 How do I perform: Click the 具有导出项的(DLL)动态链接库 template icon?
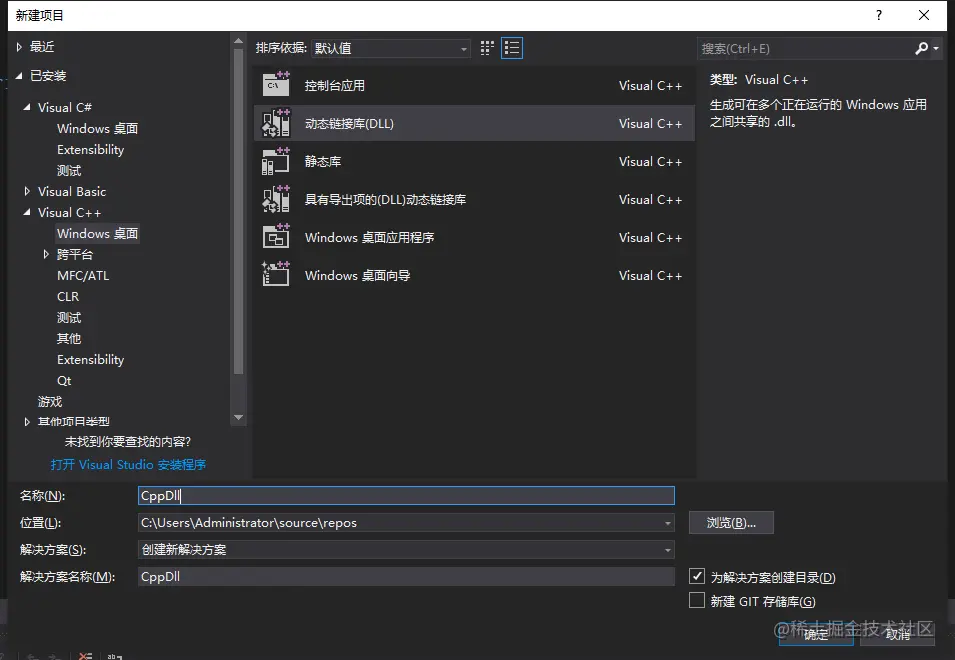pos(276,199)
